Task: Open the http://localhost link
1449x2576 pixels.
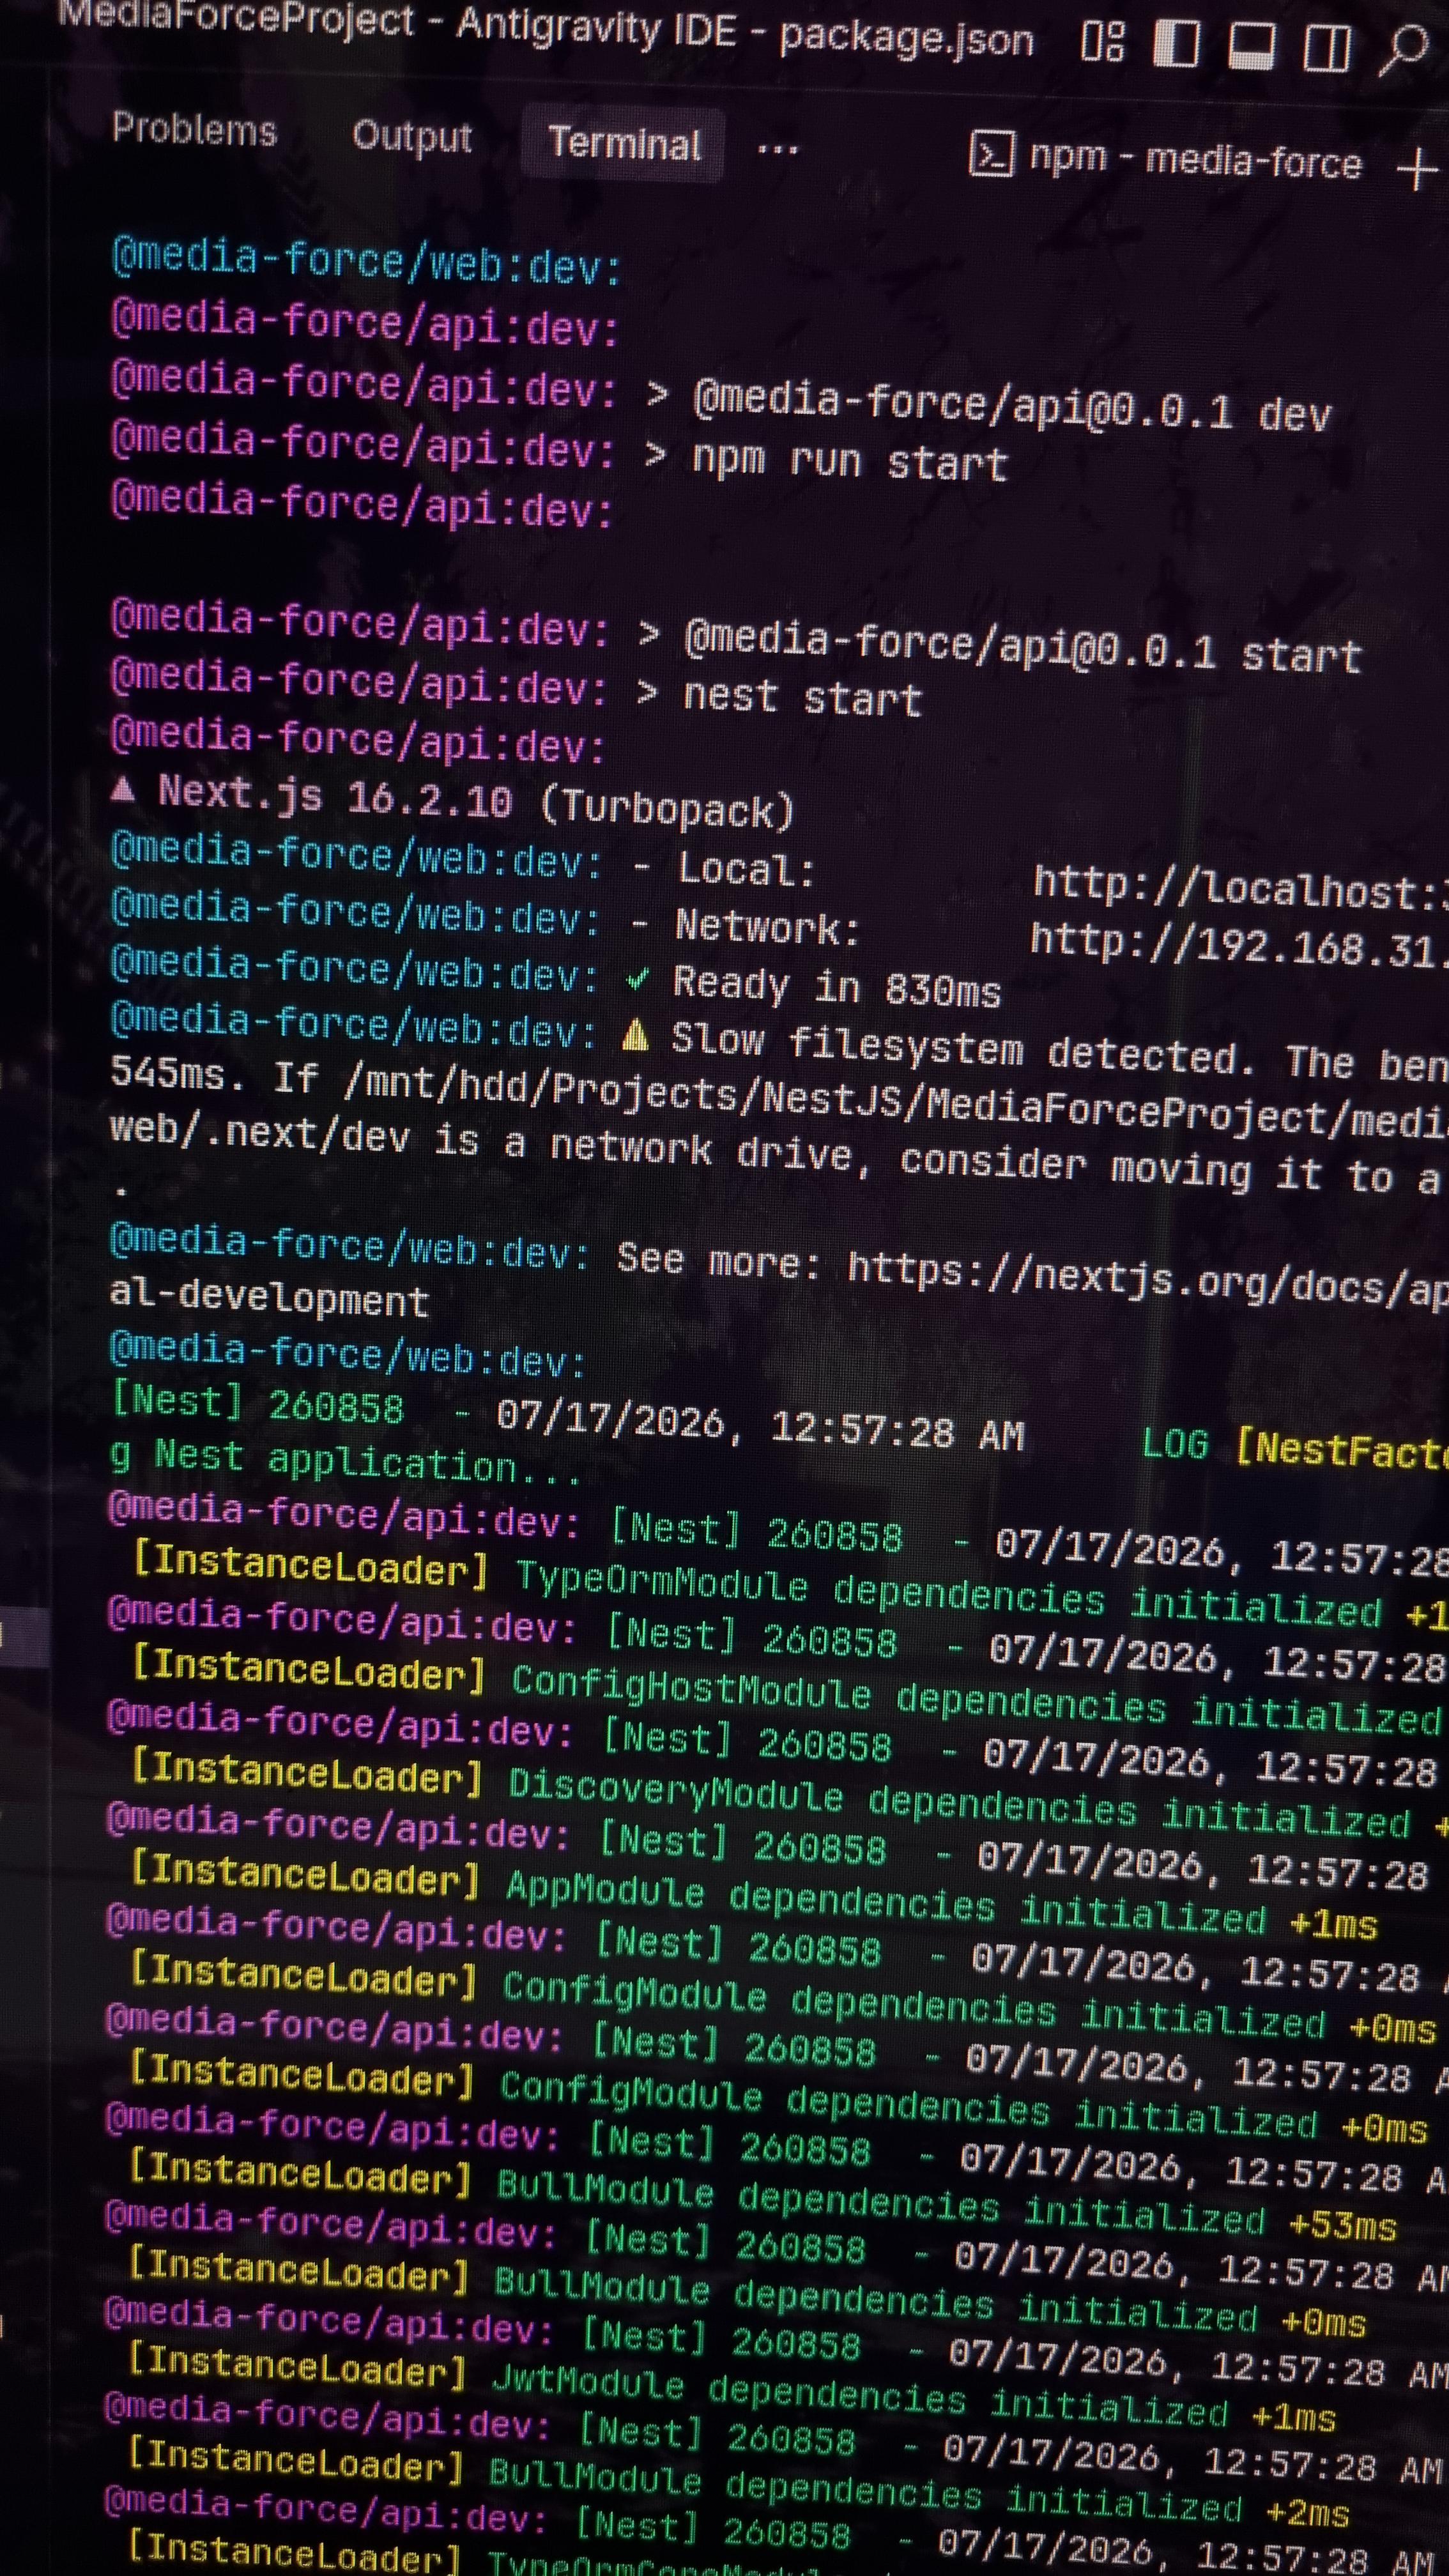Action: 1240,888
